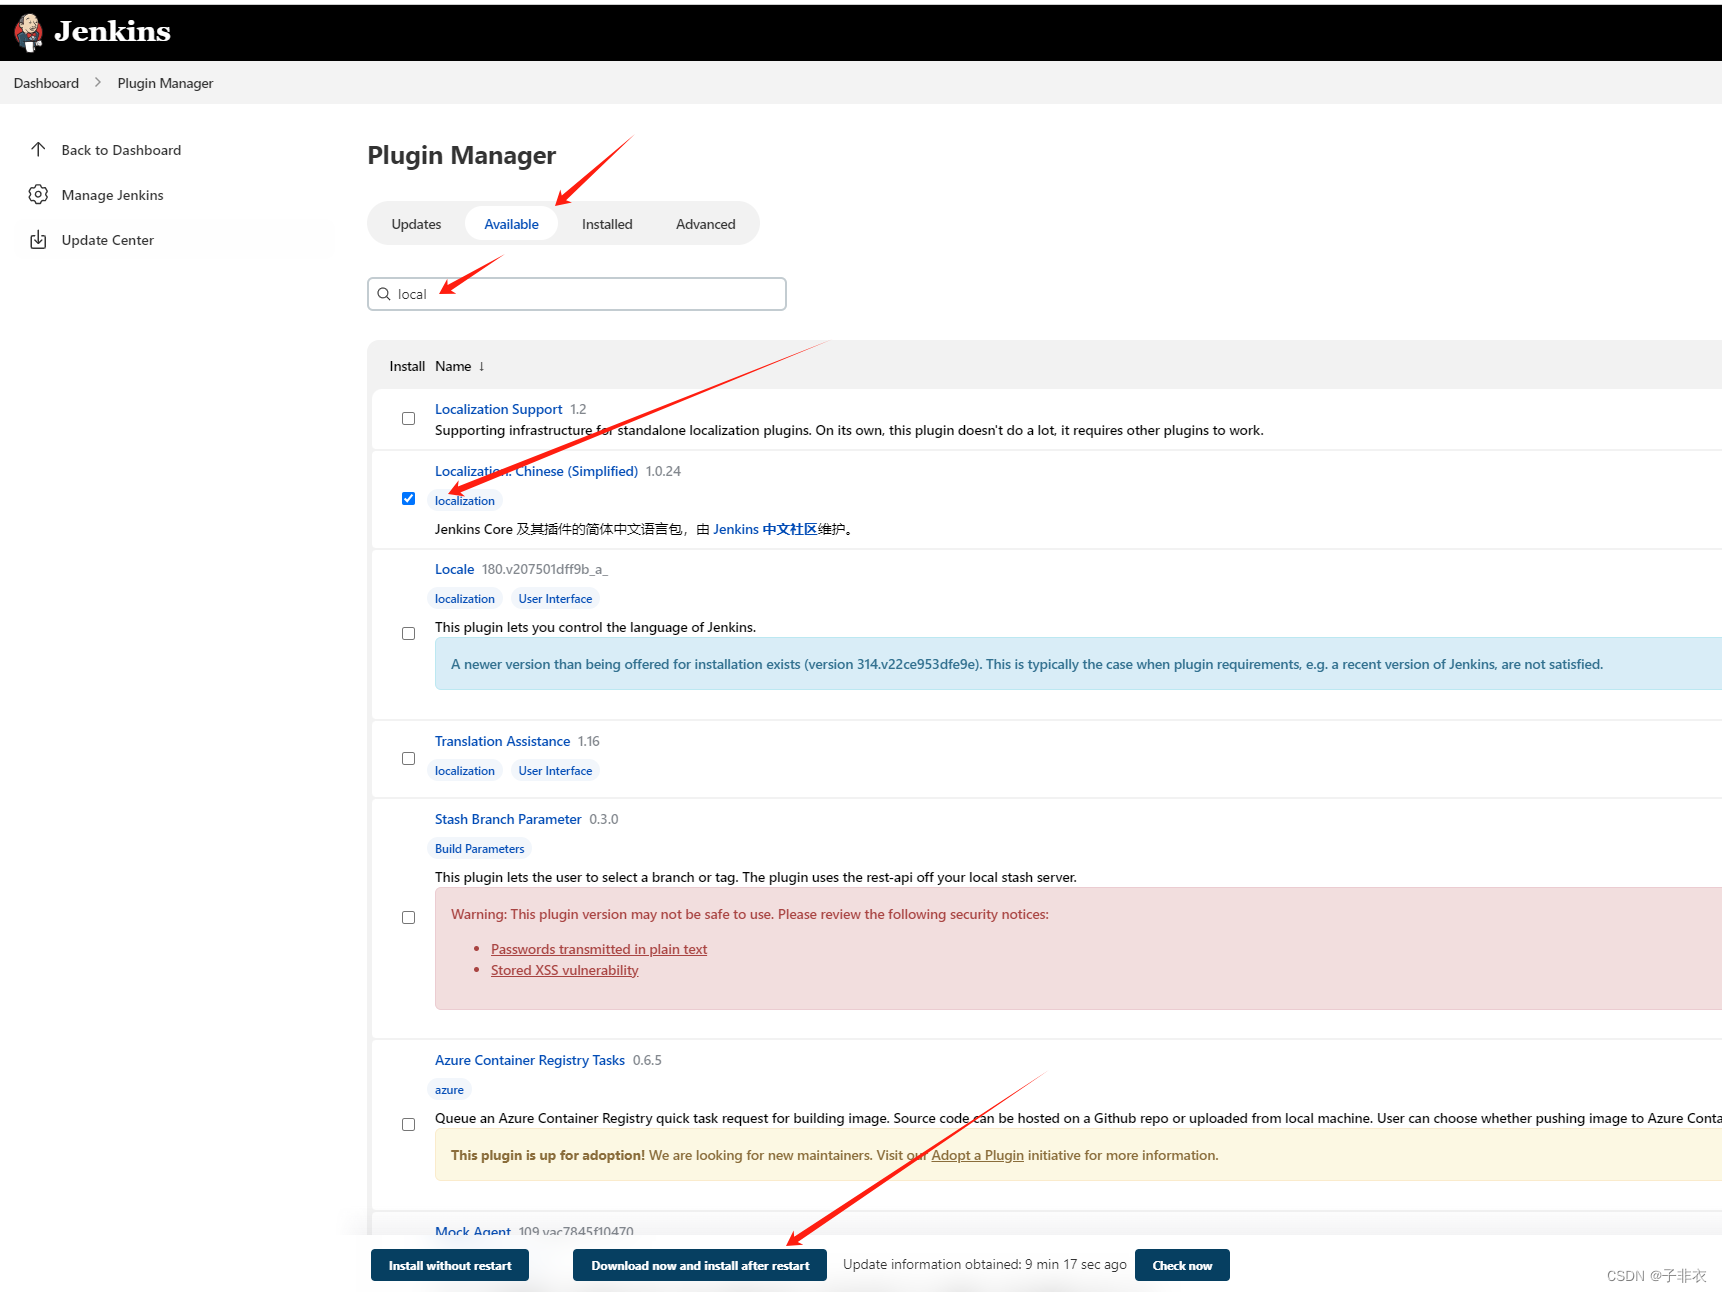Open the Locale plugin link

point(454,569)
